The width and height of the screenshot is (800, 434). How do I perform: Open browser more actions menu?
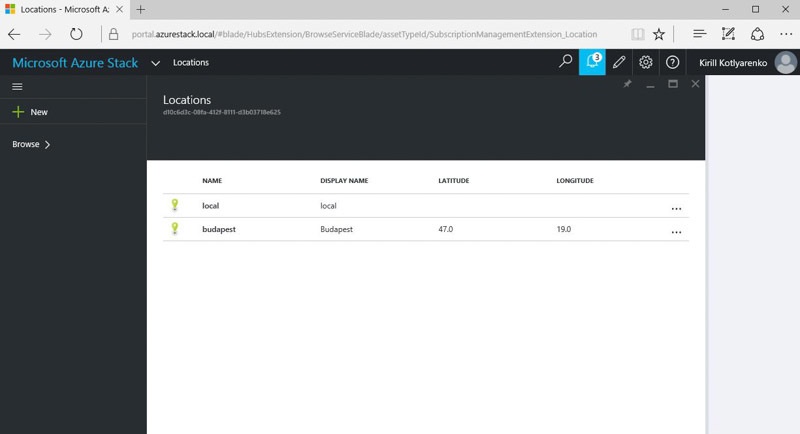786,34
